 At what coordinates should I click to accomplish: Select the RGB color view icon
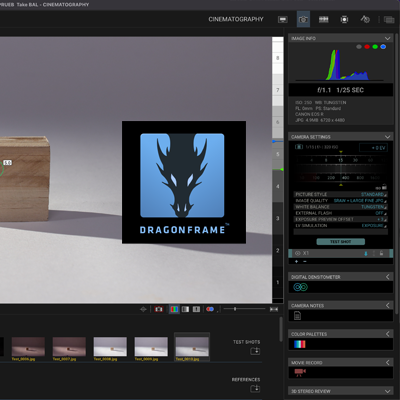(174, 309)
